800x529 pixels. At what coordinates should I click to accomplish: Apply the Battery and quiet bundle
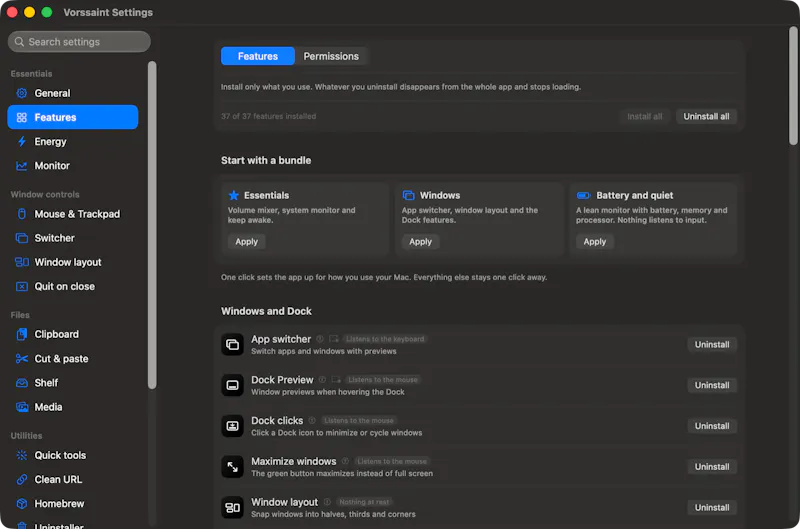pyautogui.click(x=595, y=242)
